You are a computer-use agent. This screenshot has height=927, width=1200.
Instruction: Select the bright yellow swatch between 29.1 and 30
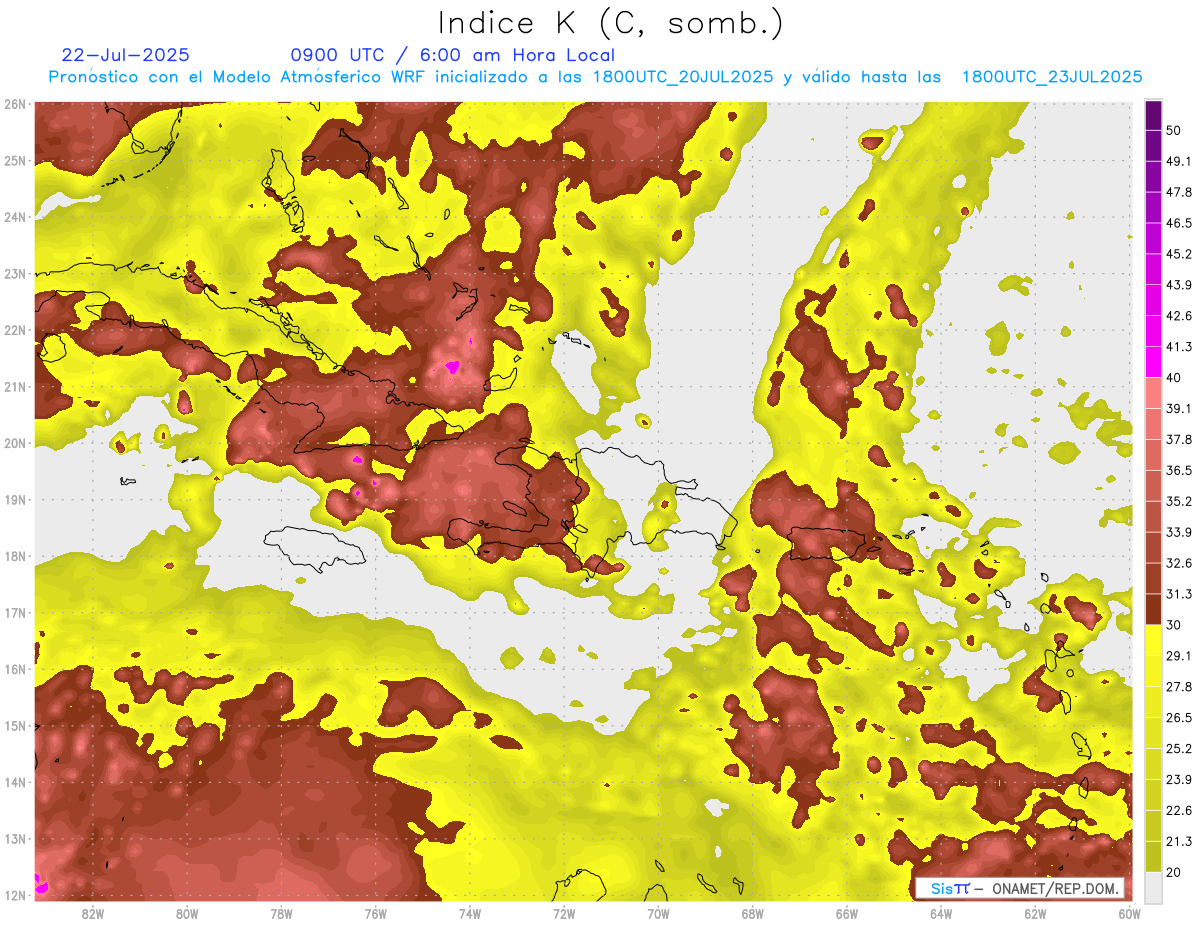[1153, 641]
